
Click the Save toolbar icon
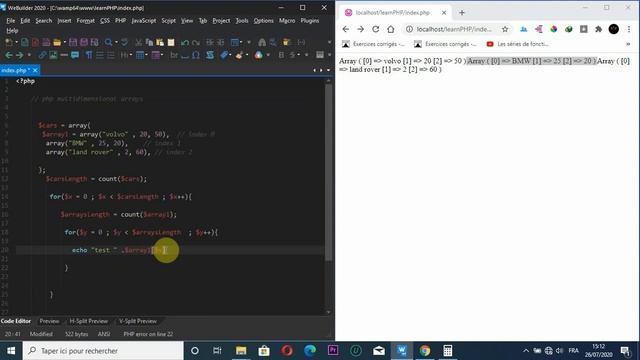pyautogui.click(x=73, y=42)
